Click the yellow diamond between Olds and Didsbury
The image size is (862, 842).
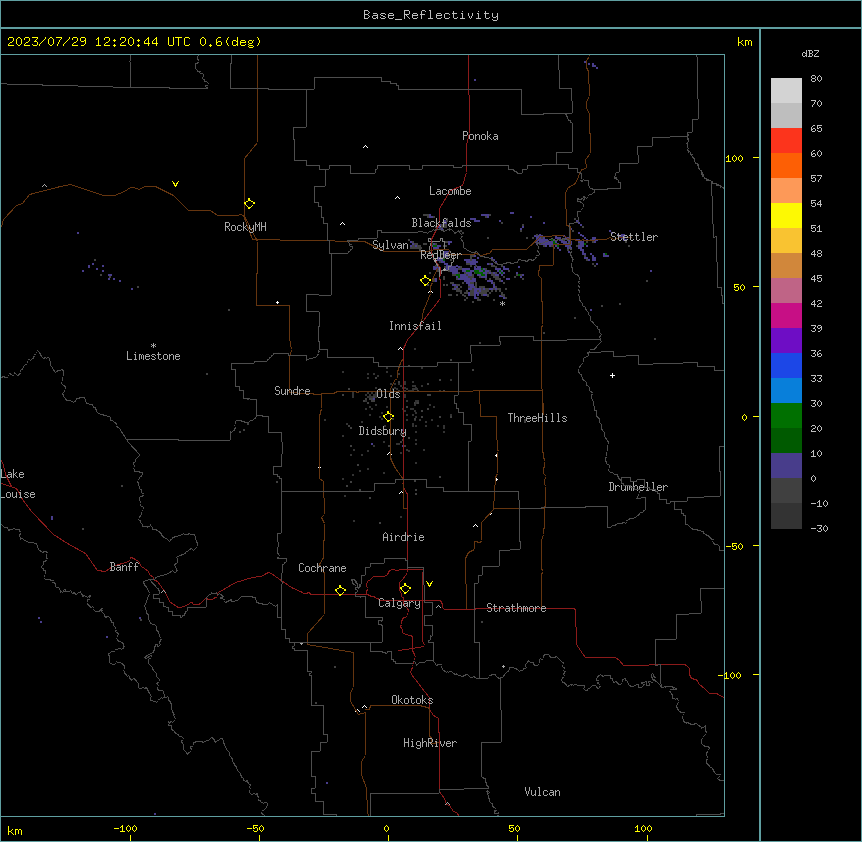coord(388,417)
